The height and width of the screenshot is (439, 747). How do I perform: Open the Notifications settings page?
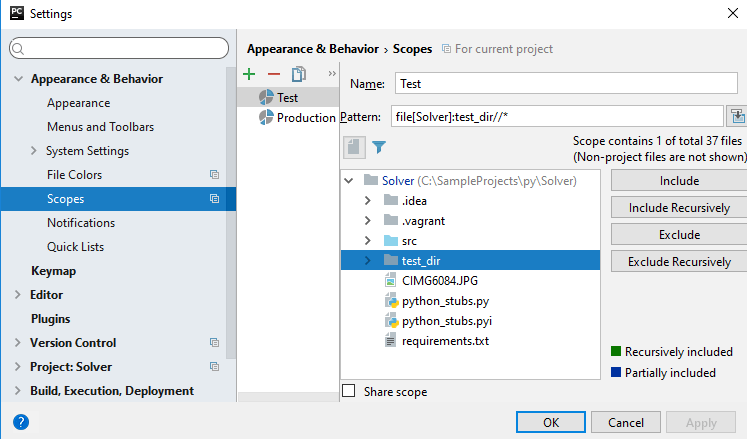click(81, 223)
